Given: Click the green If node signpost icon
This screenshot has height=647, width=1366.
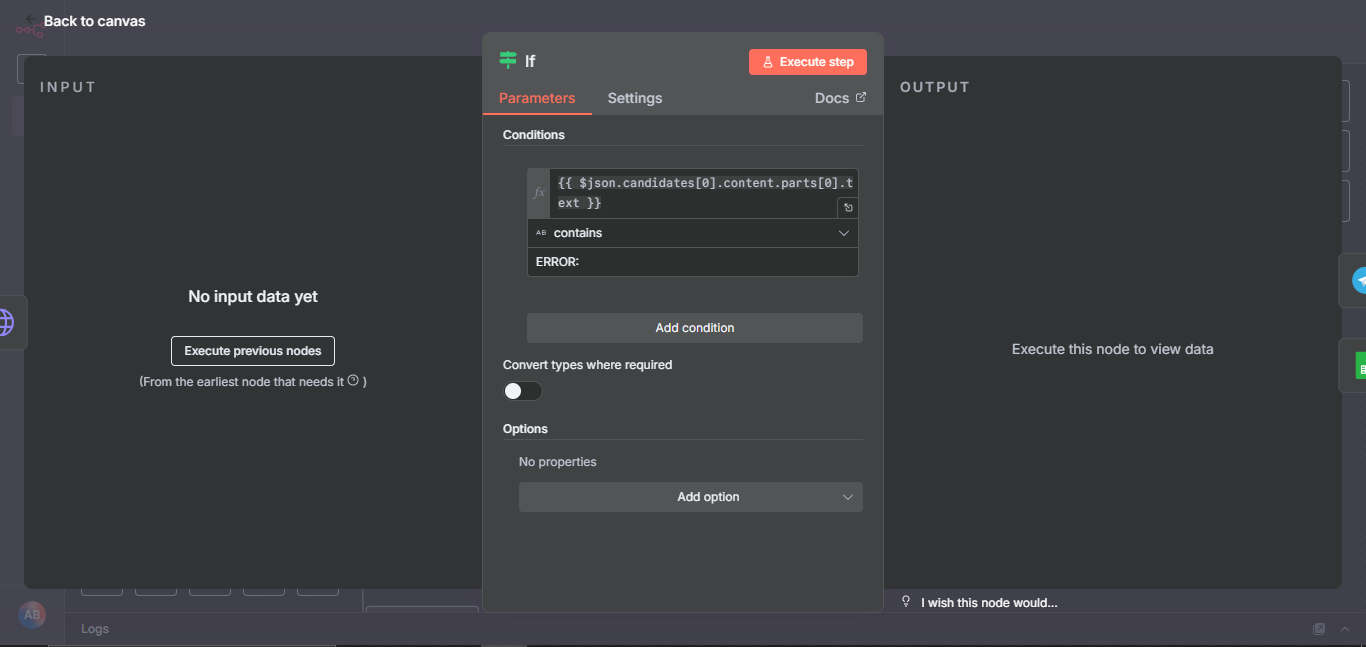Looking at the screenshot, I should point(508,61).
